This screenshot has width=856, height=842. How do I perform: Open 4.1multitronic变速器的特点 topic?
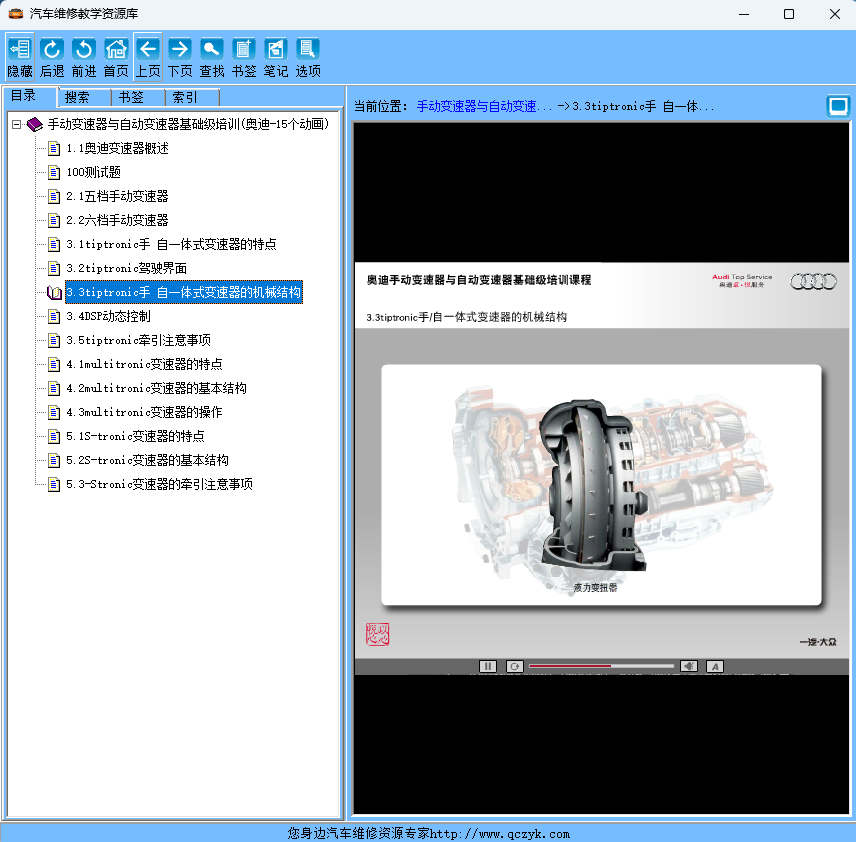coord(145,365)
